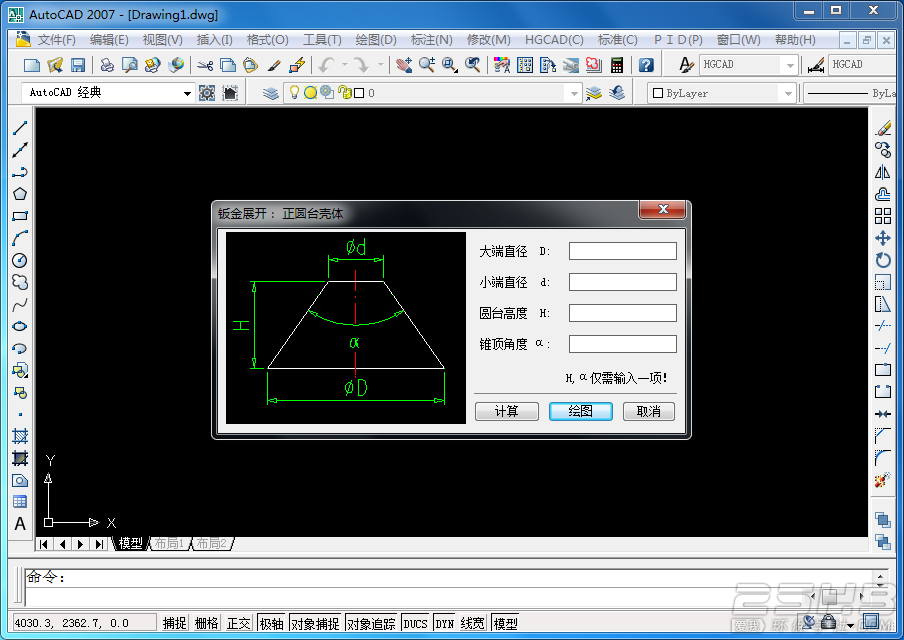
Task: Toggle 栅格 grid display in the status bar
Action: 207,623
